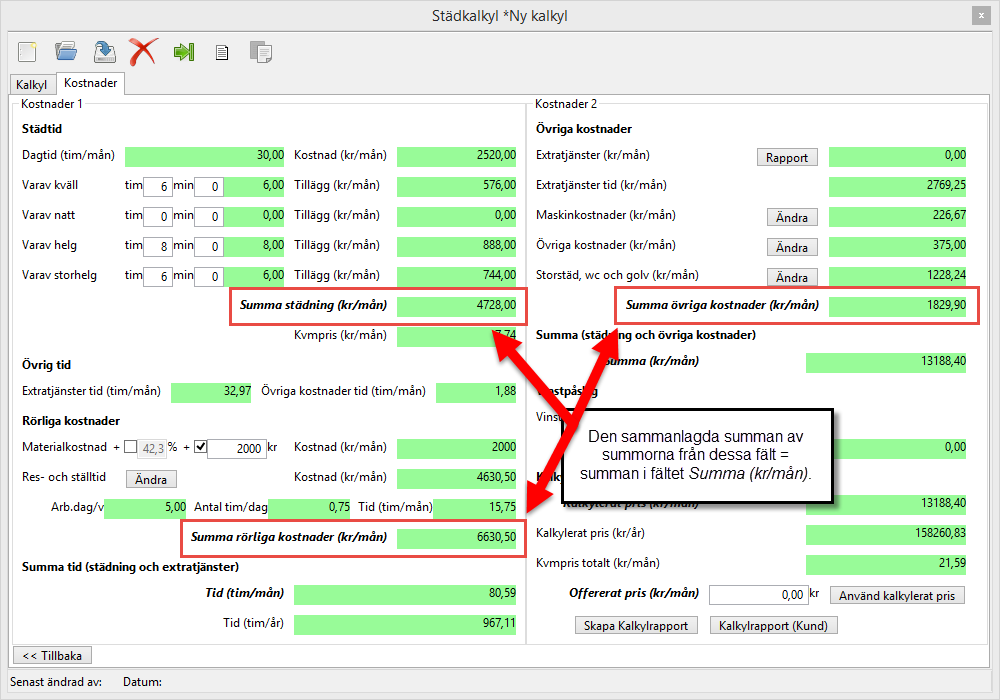
Task: Click the green arrow exit icon
Action: click(183, 51)
